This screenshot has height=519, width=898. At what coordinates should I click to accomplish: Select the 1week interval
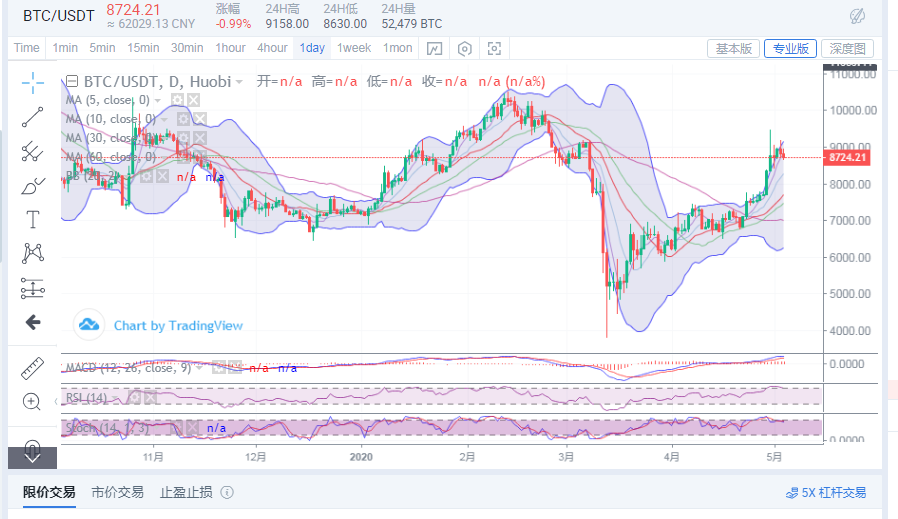[354, 48]
